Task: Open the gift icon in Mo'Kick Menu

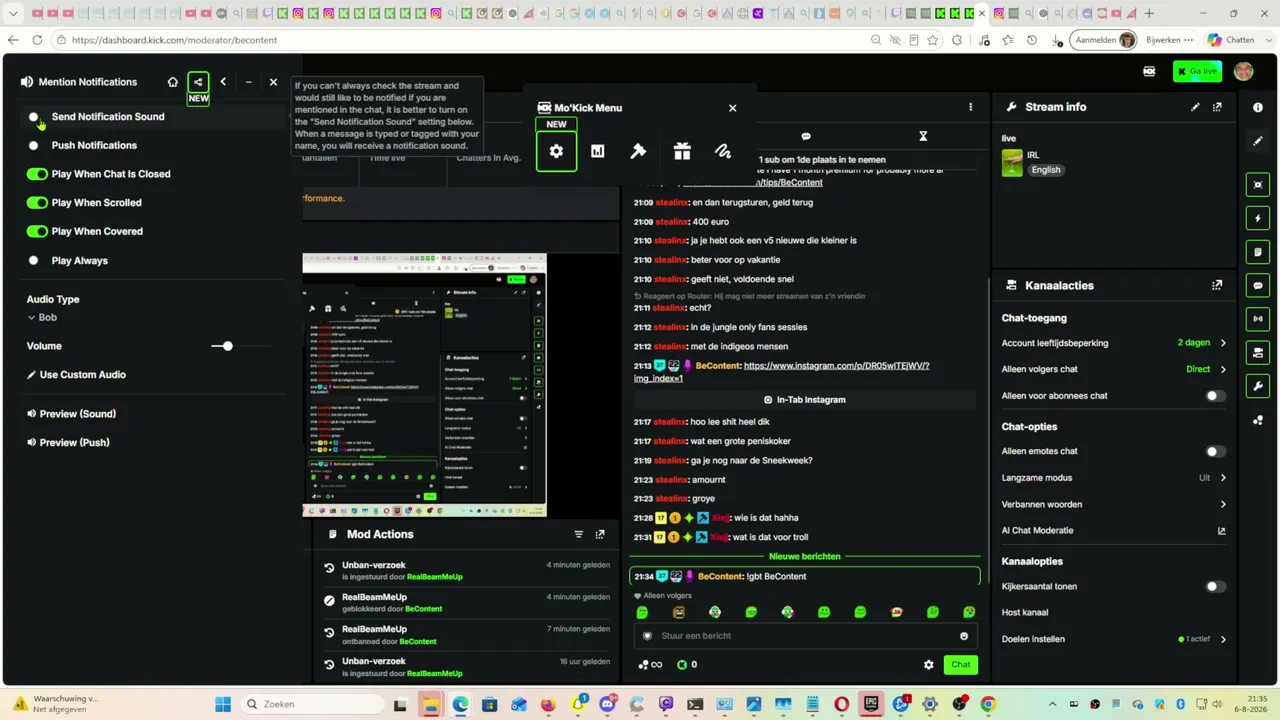Action: coord(682,151)
